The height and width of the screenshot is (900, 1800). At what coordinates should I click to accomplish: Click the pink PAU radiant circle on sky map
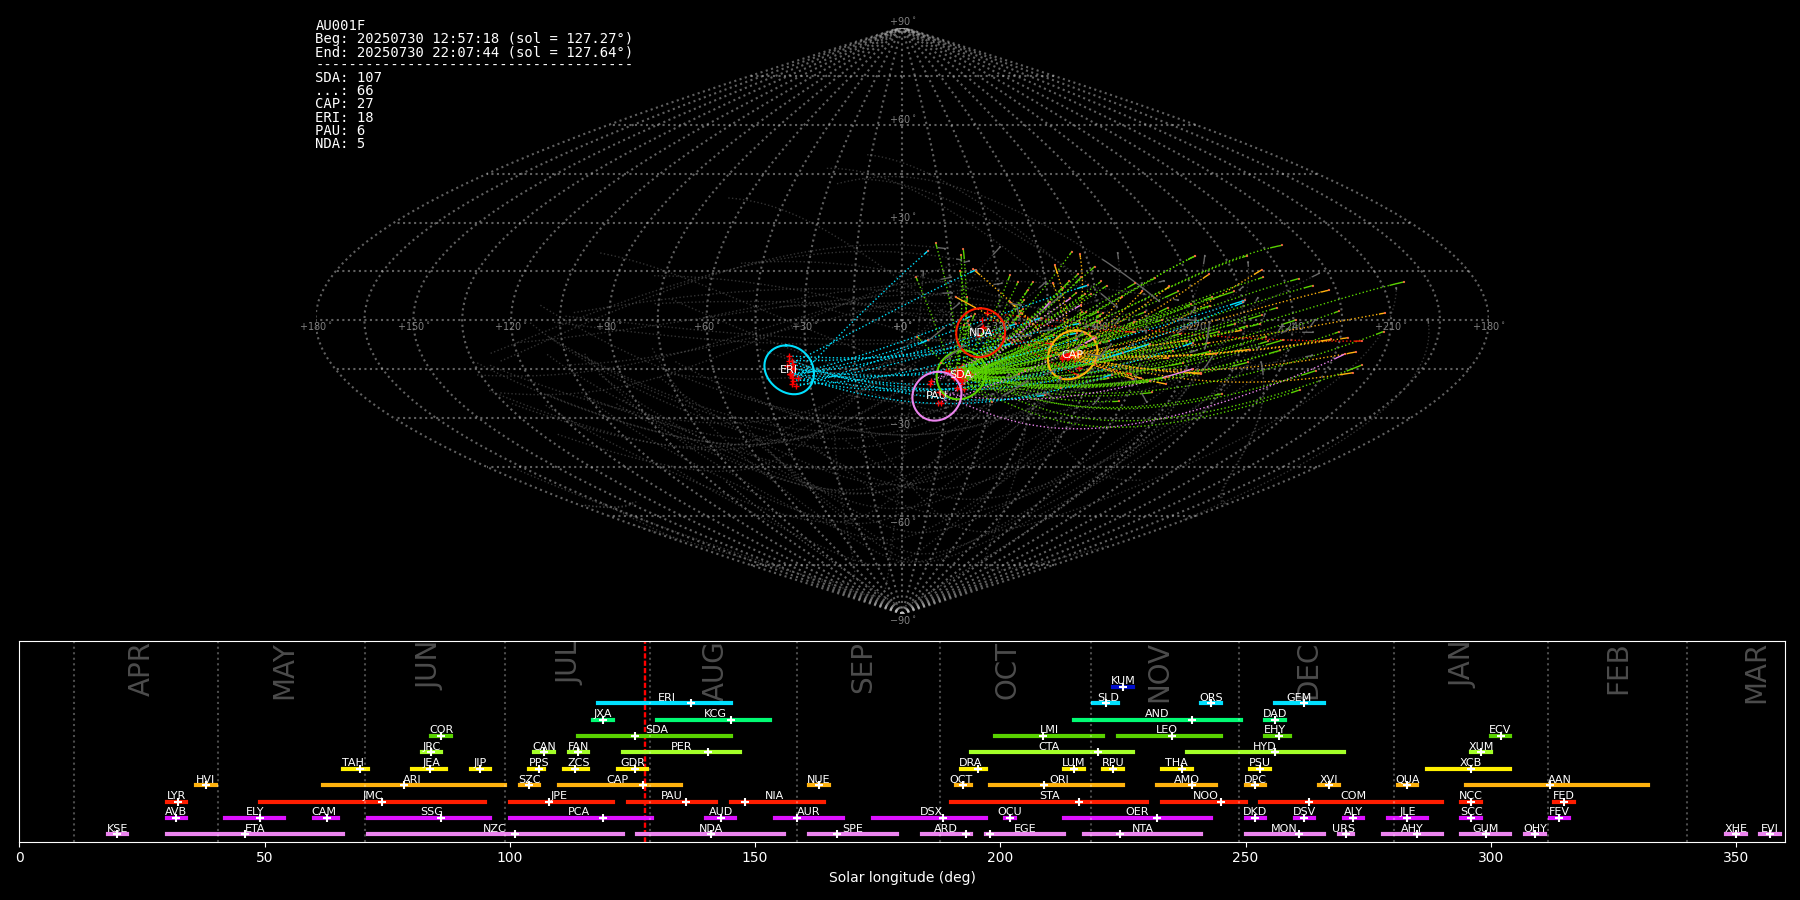(936, 396)
